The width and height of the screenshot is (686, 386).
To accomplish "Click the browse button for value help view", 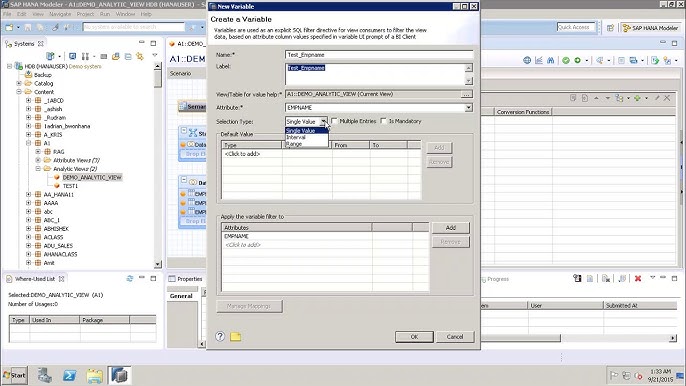I will click(x=467, y=94).
